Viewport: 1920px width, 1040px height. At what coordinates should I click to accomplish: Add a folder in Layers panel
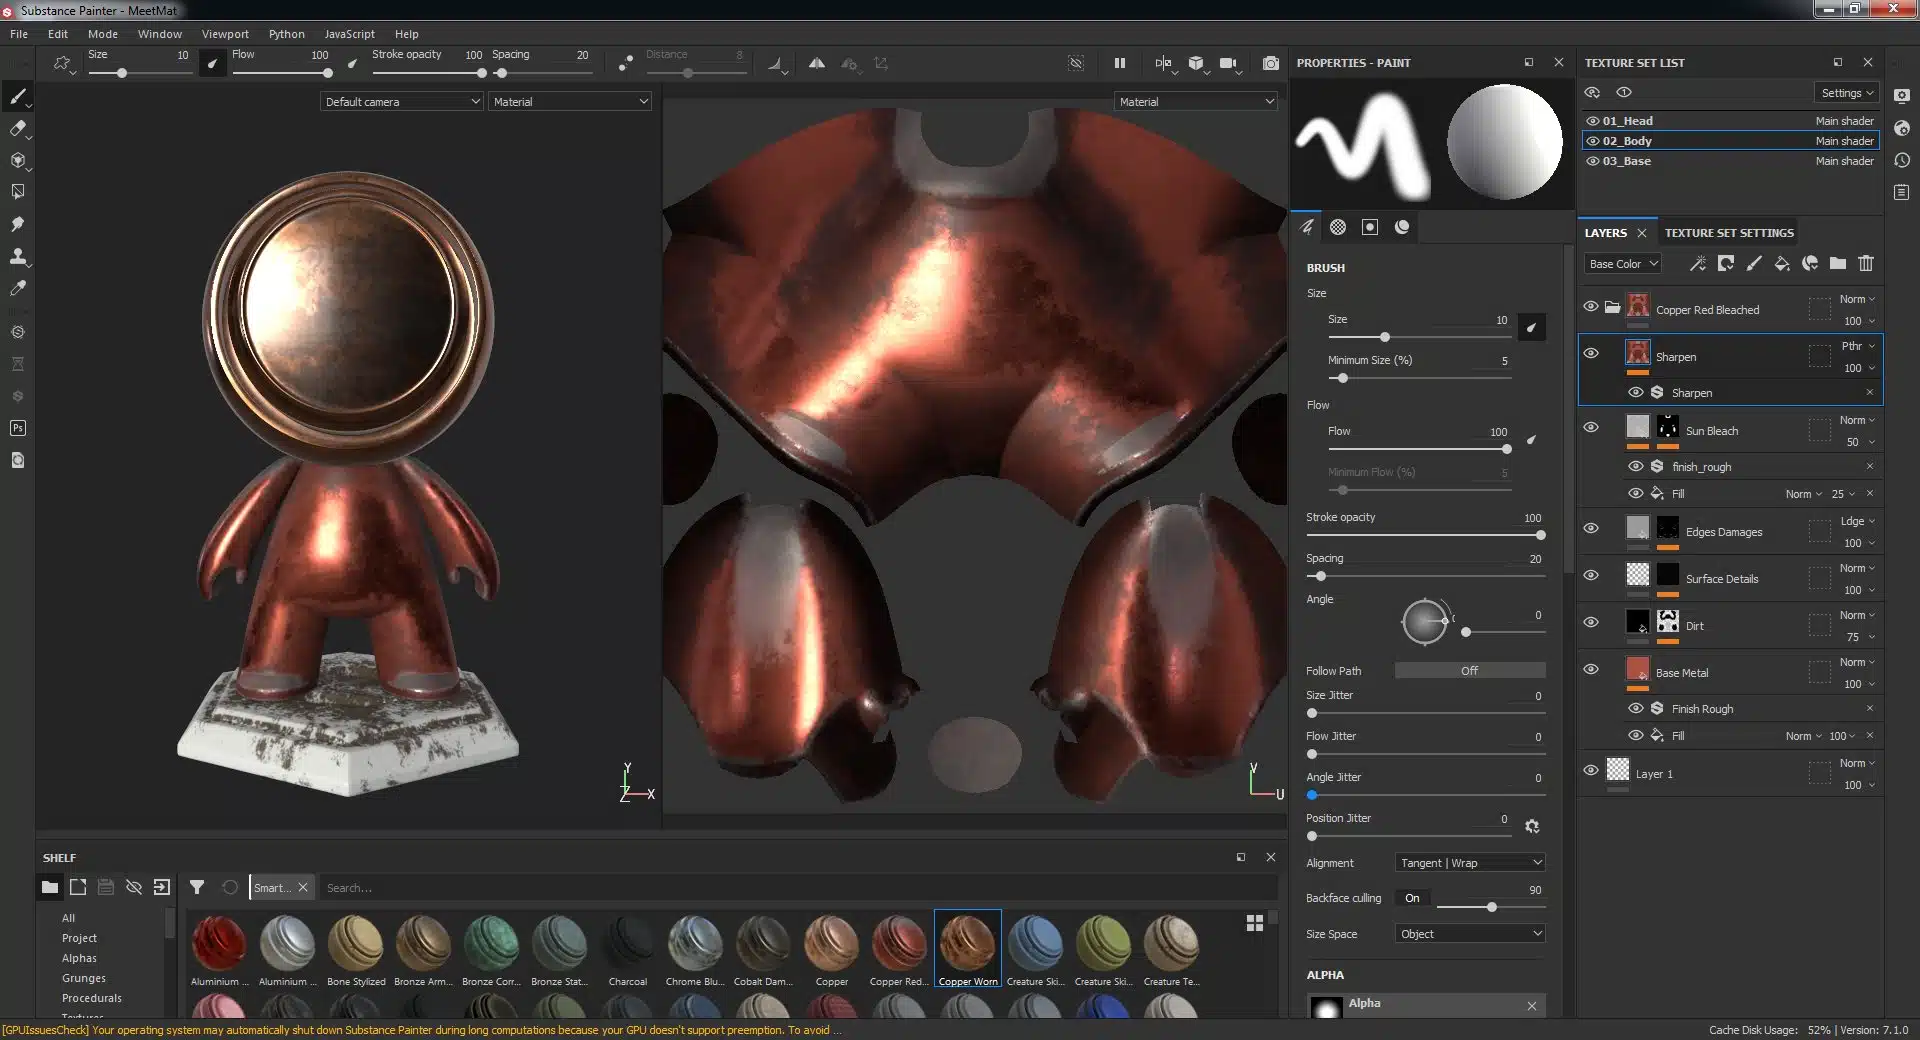click(x=1838, y=264)
